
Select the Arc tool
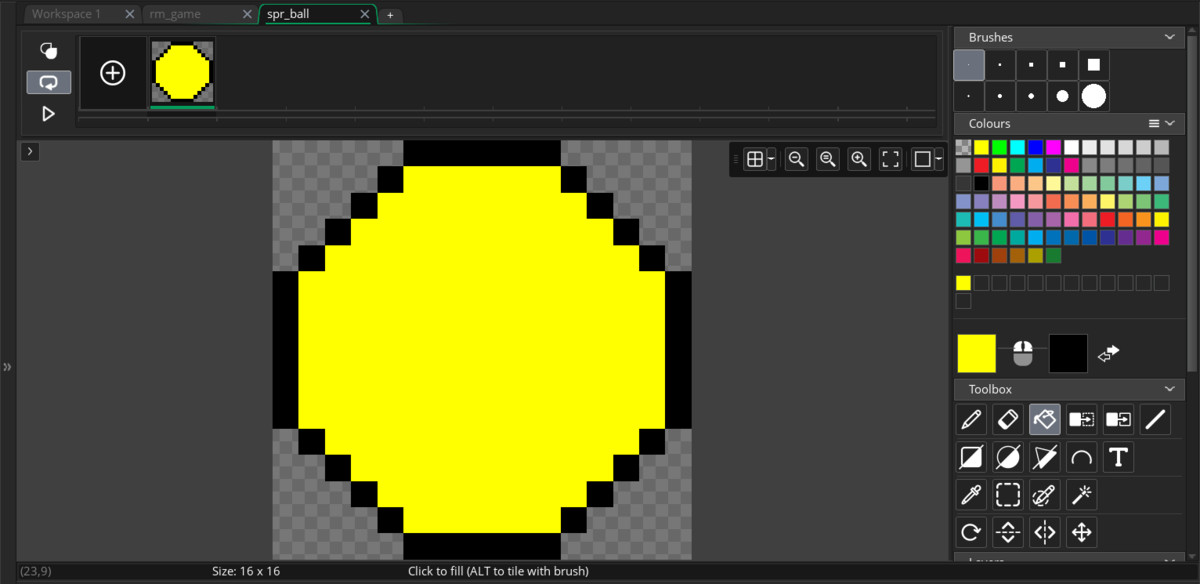tap(1081, 458)
